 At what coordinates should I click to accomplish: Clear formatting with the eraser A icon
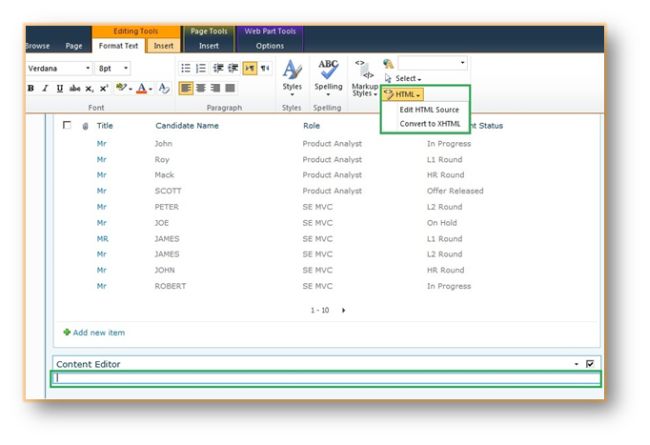coord(164,88)
